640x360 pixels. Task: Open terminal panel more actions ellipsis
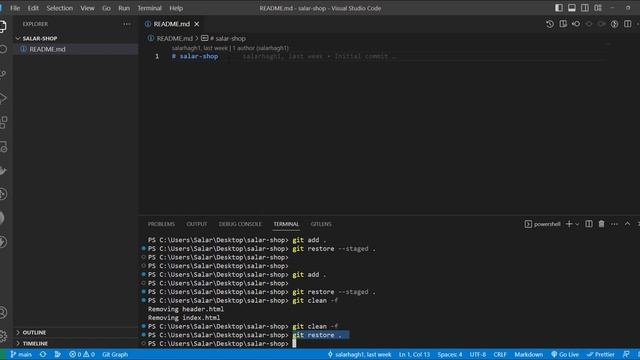click(614, 224)
